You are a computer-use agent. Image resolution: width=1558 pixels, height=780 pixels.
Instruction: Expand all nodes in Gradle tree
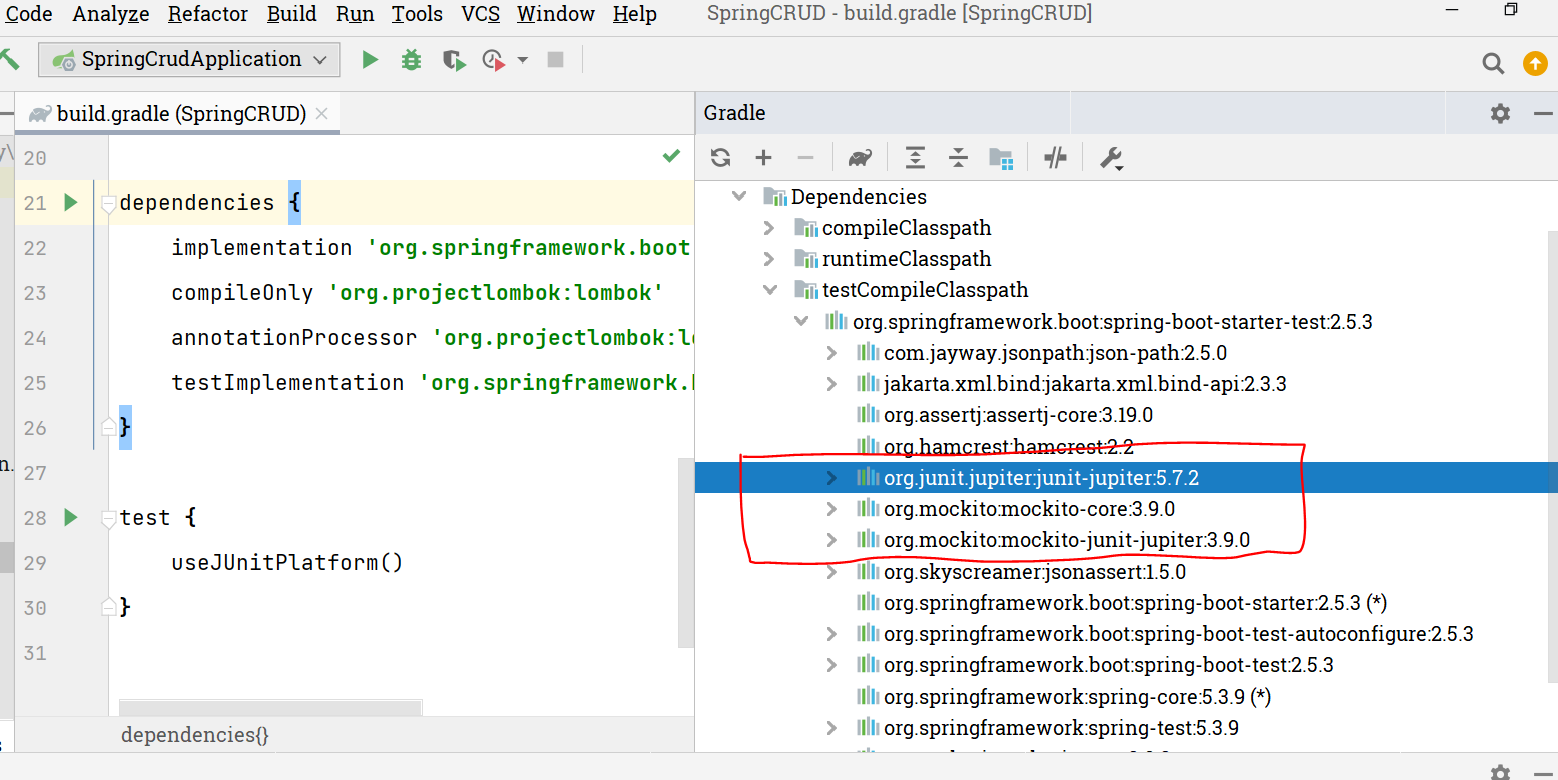click(x=915, y=157)
